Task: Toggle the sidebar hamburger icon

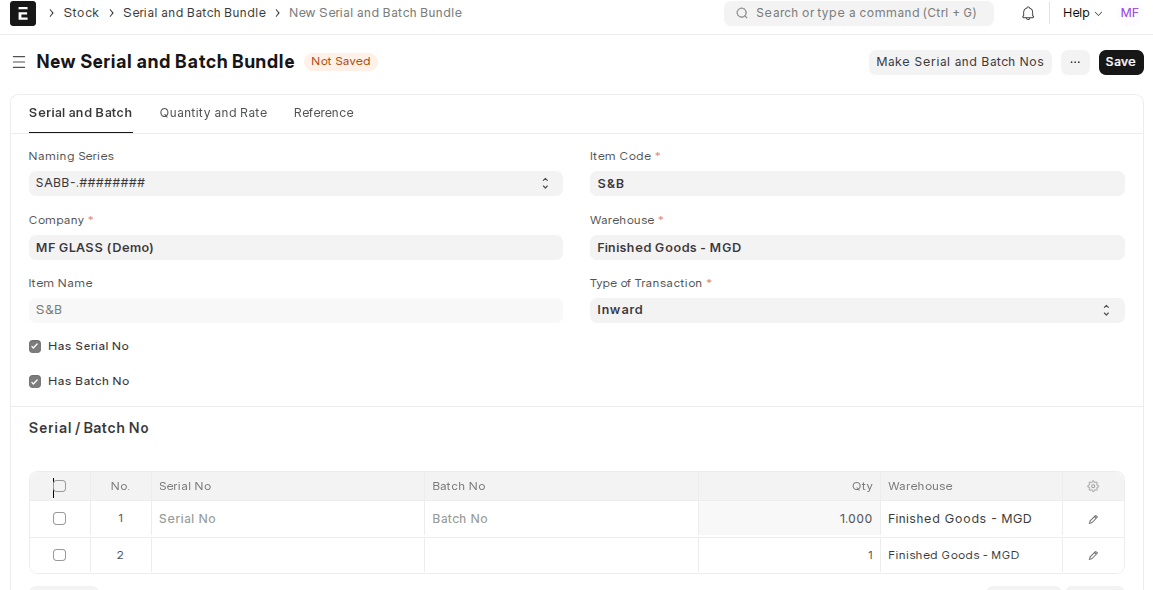Action: [19, 63]
